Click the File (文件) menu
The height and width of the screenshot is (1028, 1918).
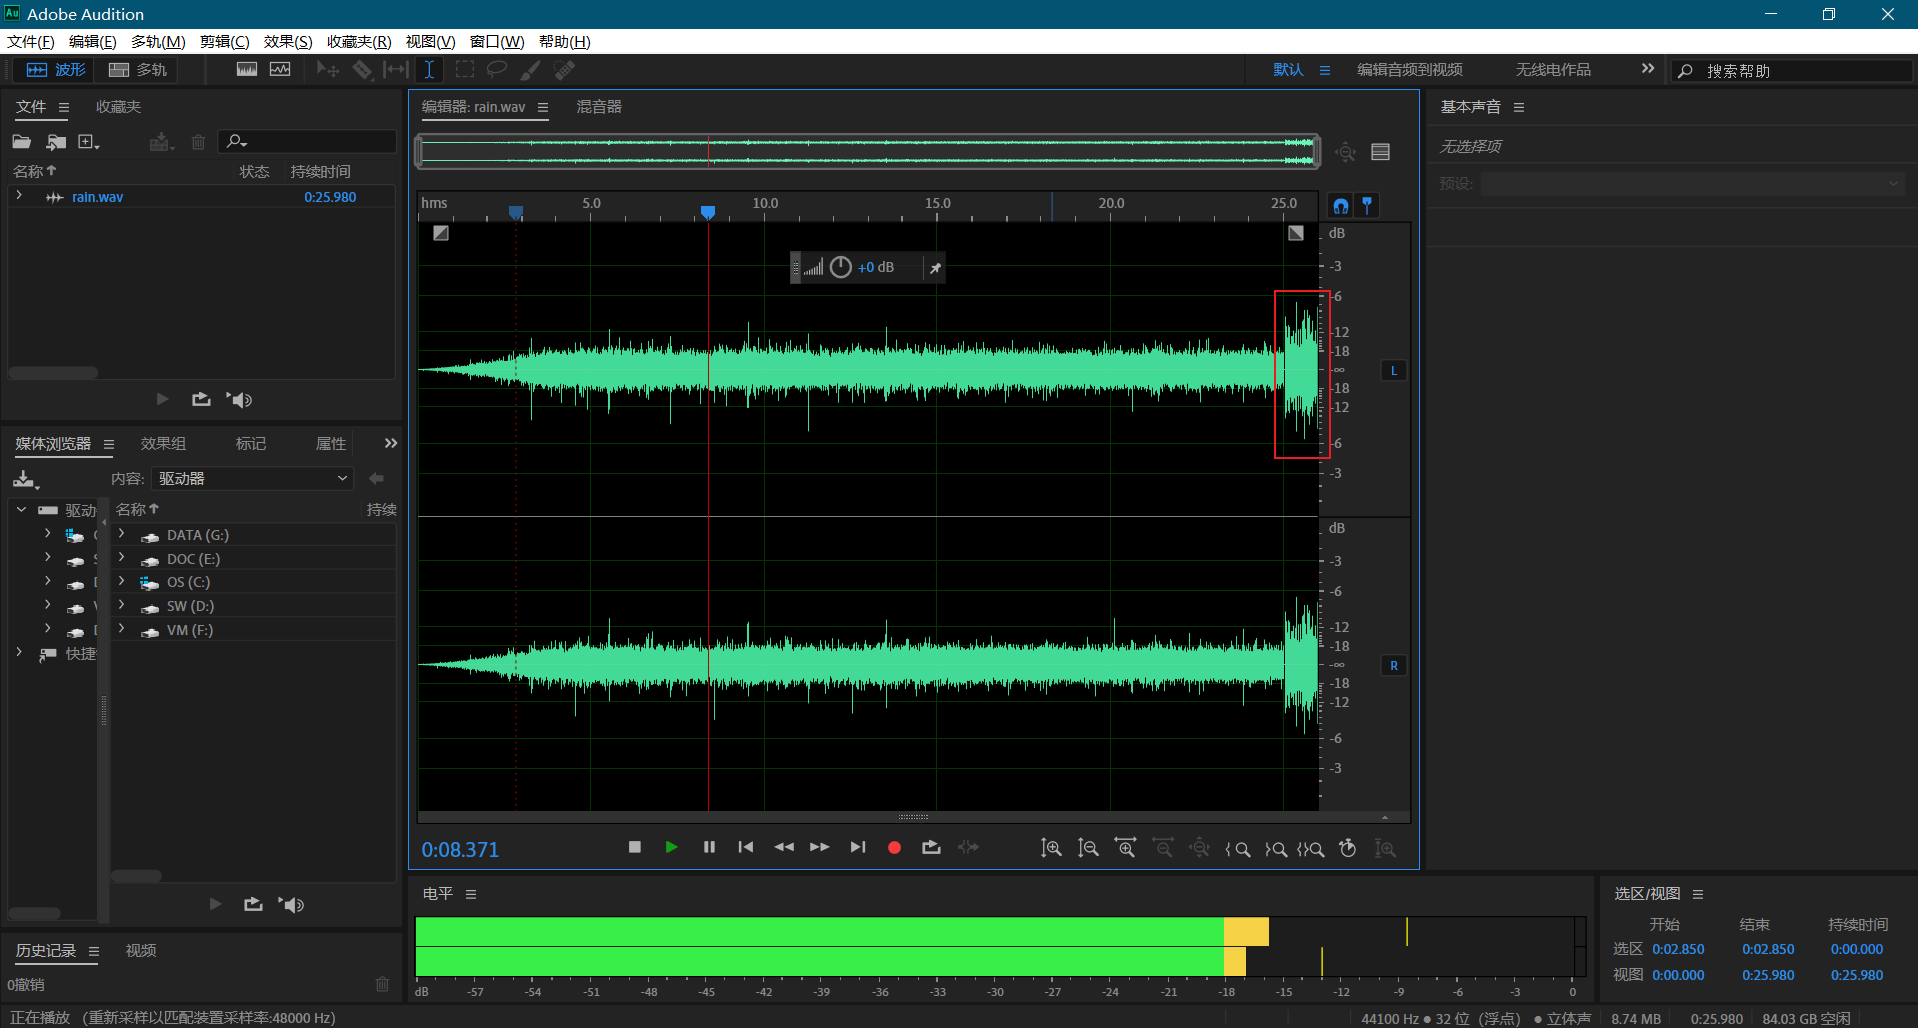point(31,41)
